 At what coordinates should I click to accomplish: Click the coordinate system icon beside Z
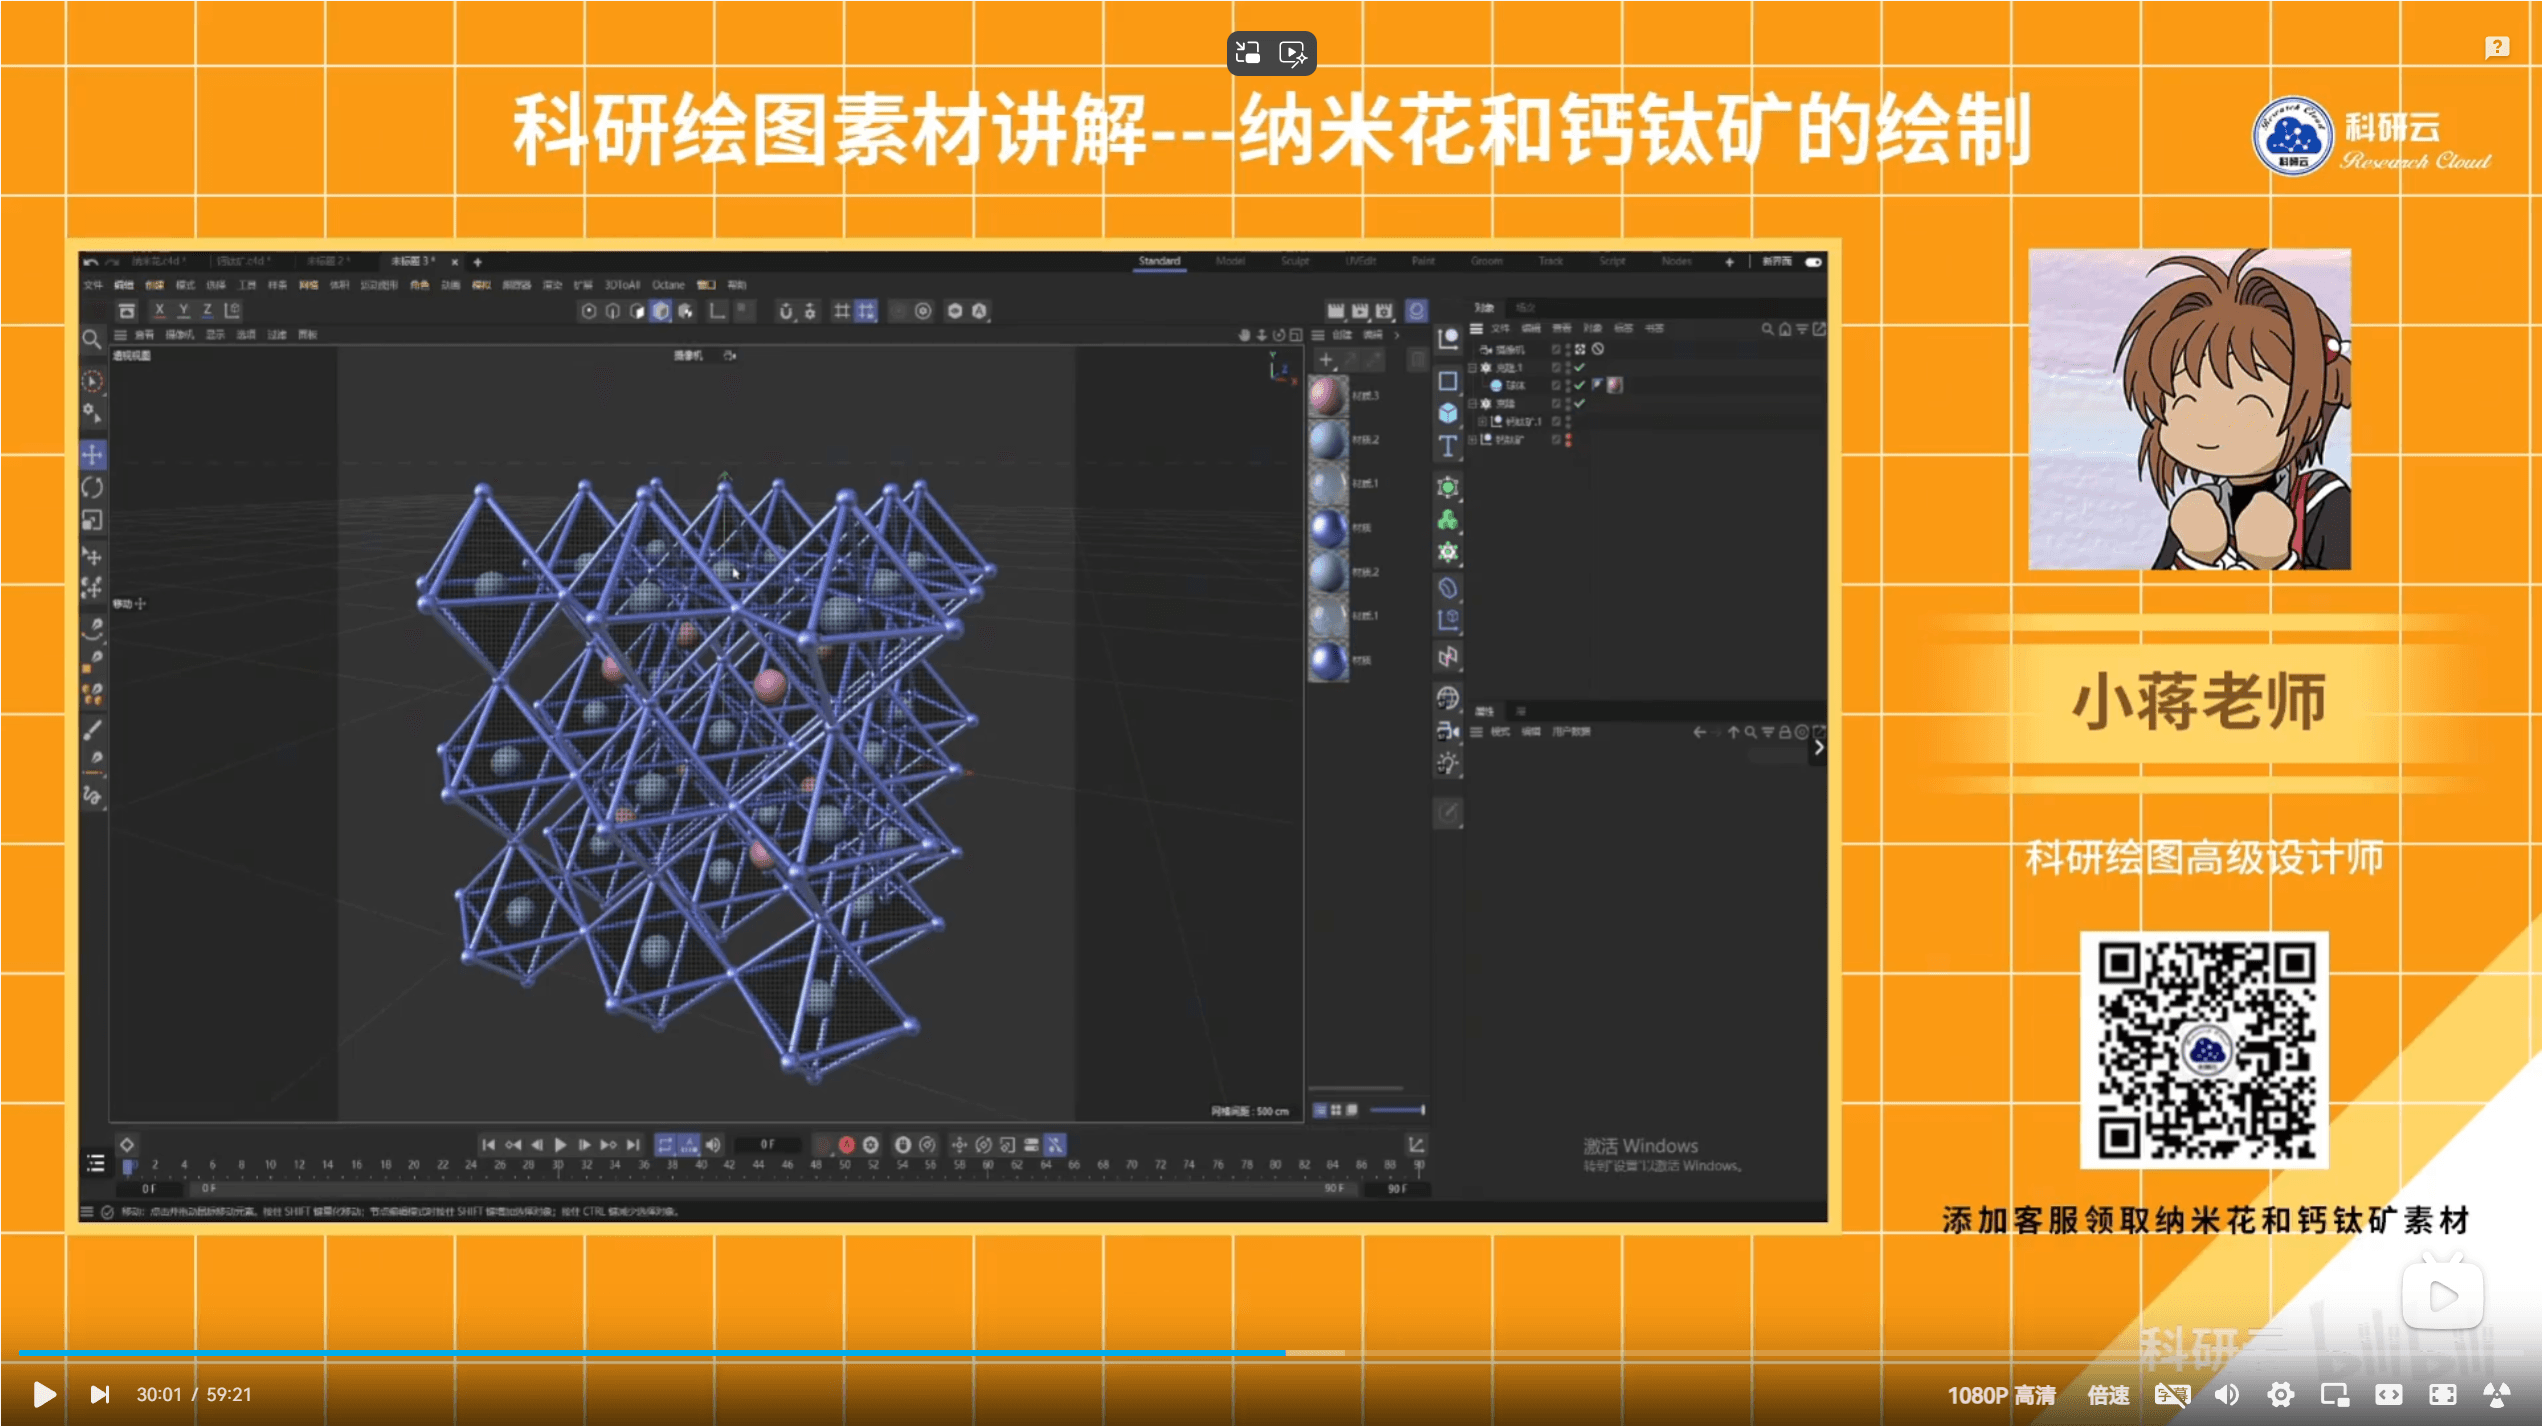point(232,311)
